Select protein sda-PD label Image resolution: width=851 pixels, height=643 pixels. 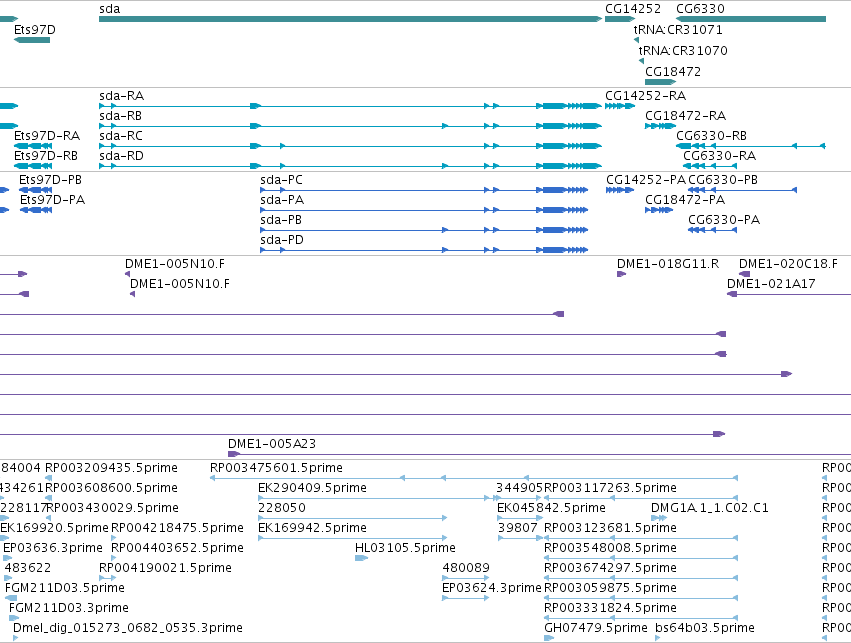(x=282, y=240)
